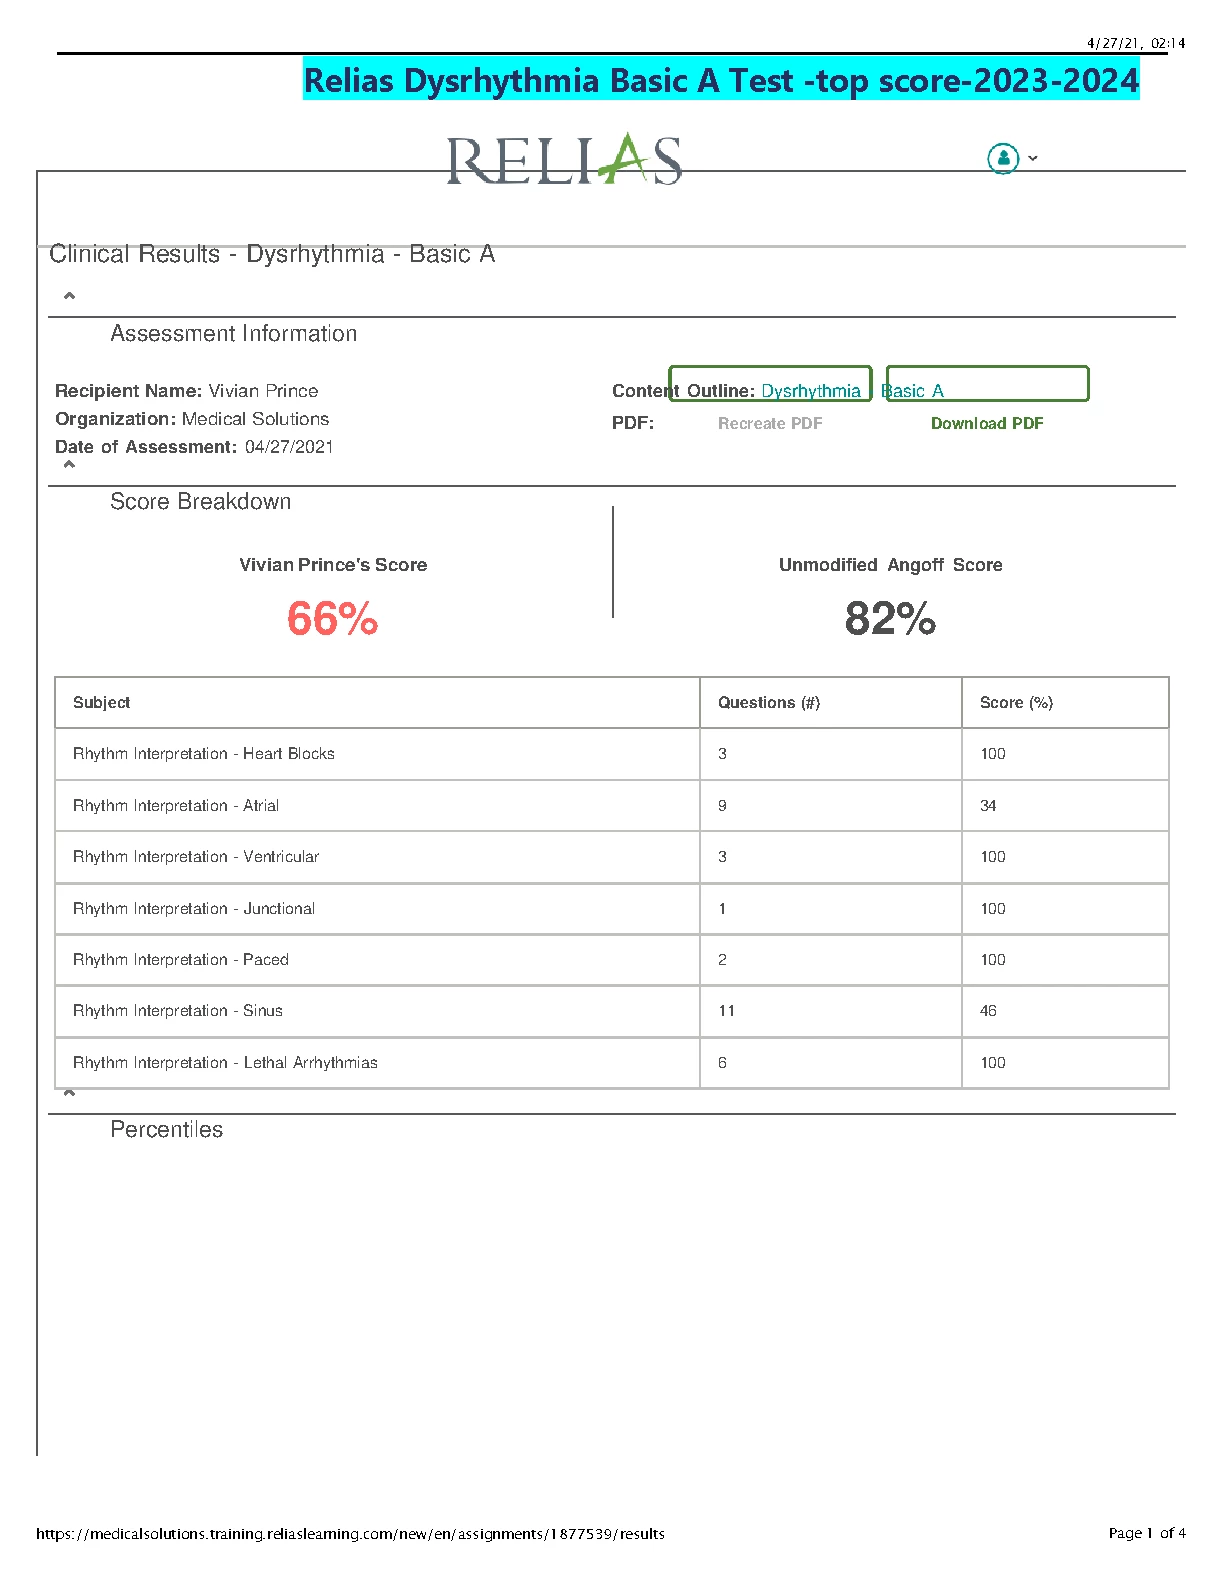
Task: Click the Relias logo
Action: click(564, 159)
